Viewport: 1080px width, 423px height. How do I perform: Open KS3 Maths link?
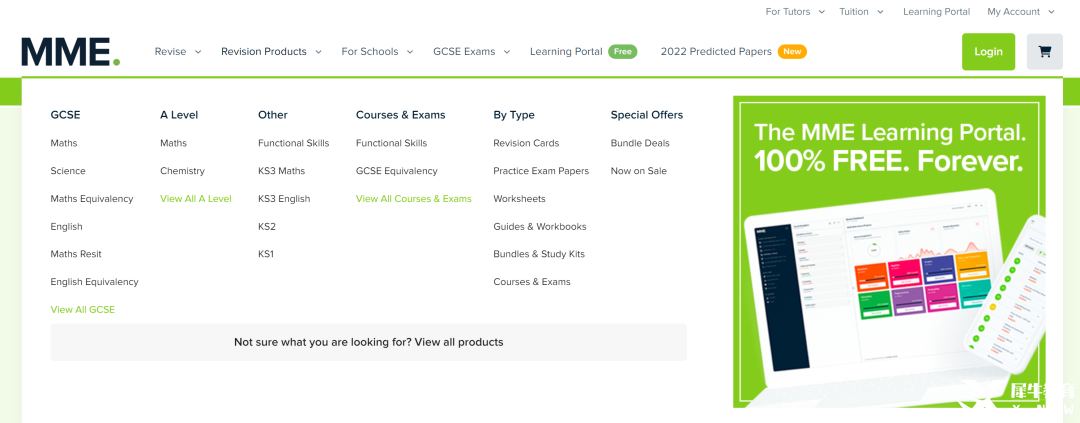[x=282, y=171]
